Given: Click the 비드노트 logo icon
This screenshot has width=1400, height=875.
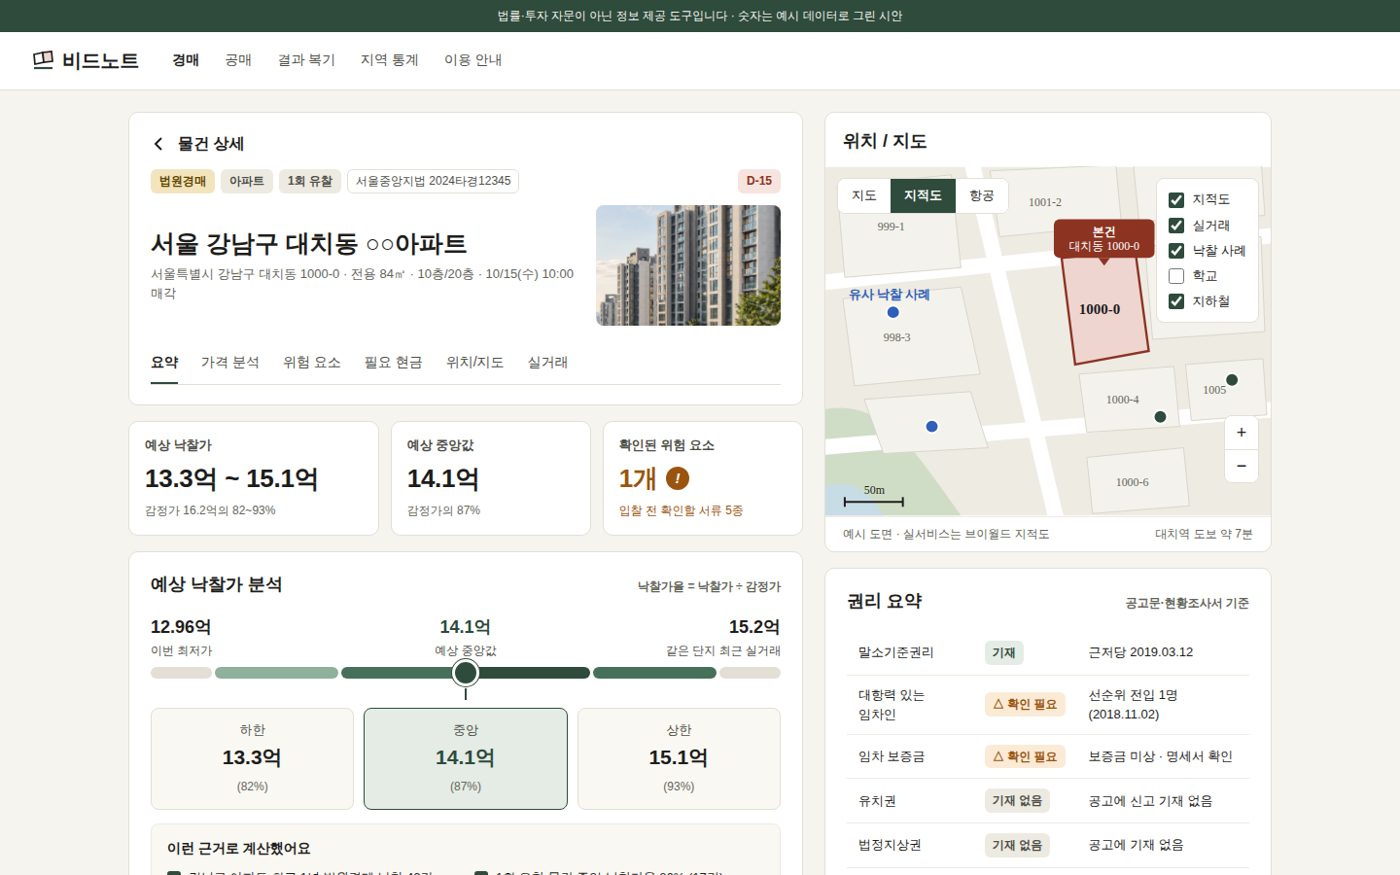Looking at the screenshot, I should [x=43, y=60].
